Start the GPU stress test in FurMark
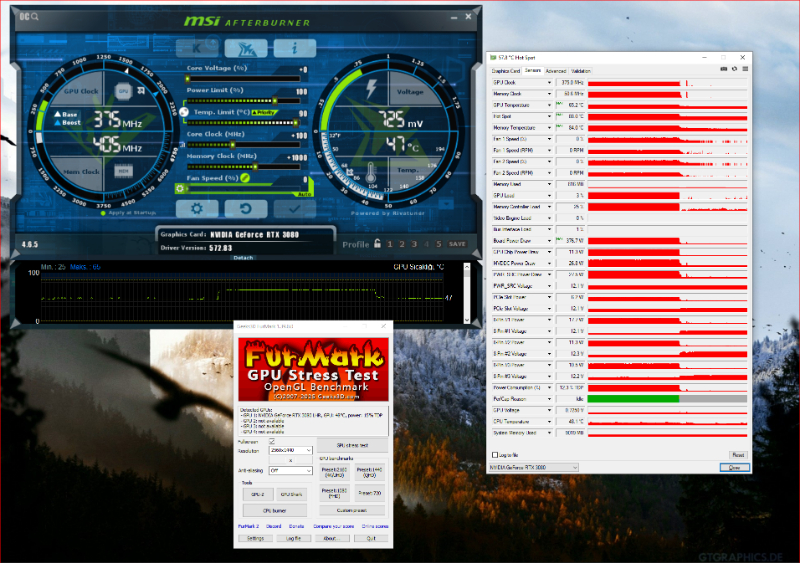The height and width of the screenshot is (563, 800). point(353,445)
